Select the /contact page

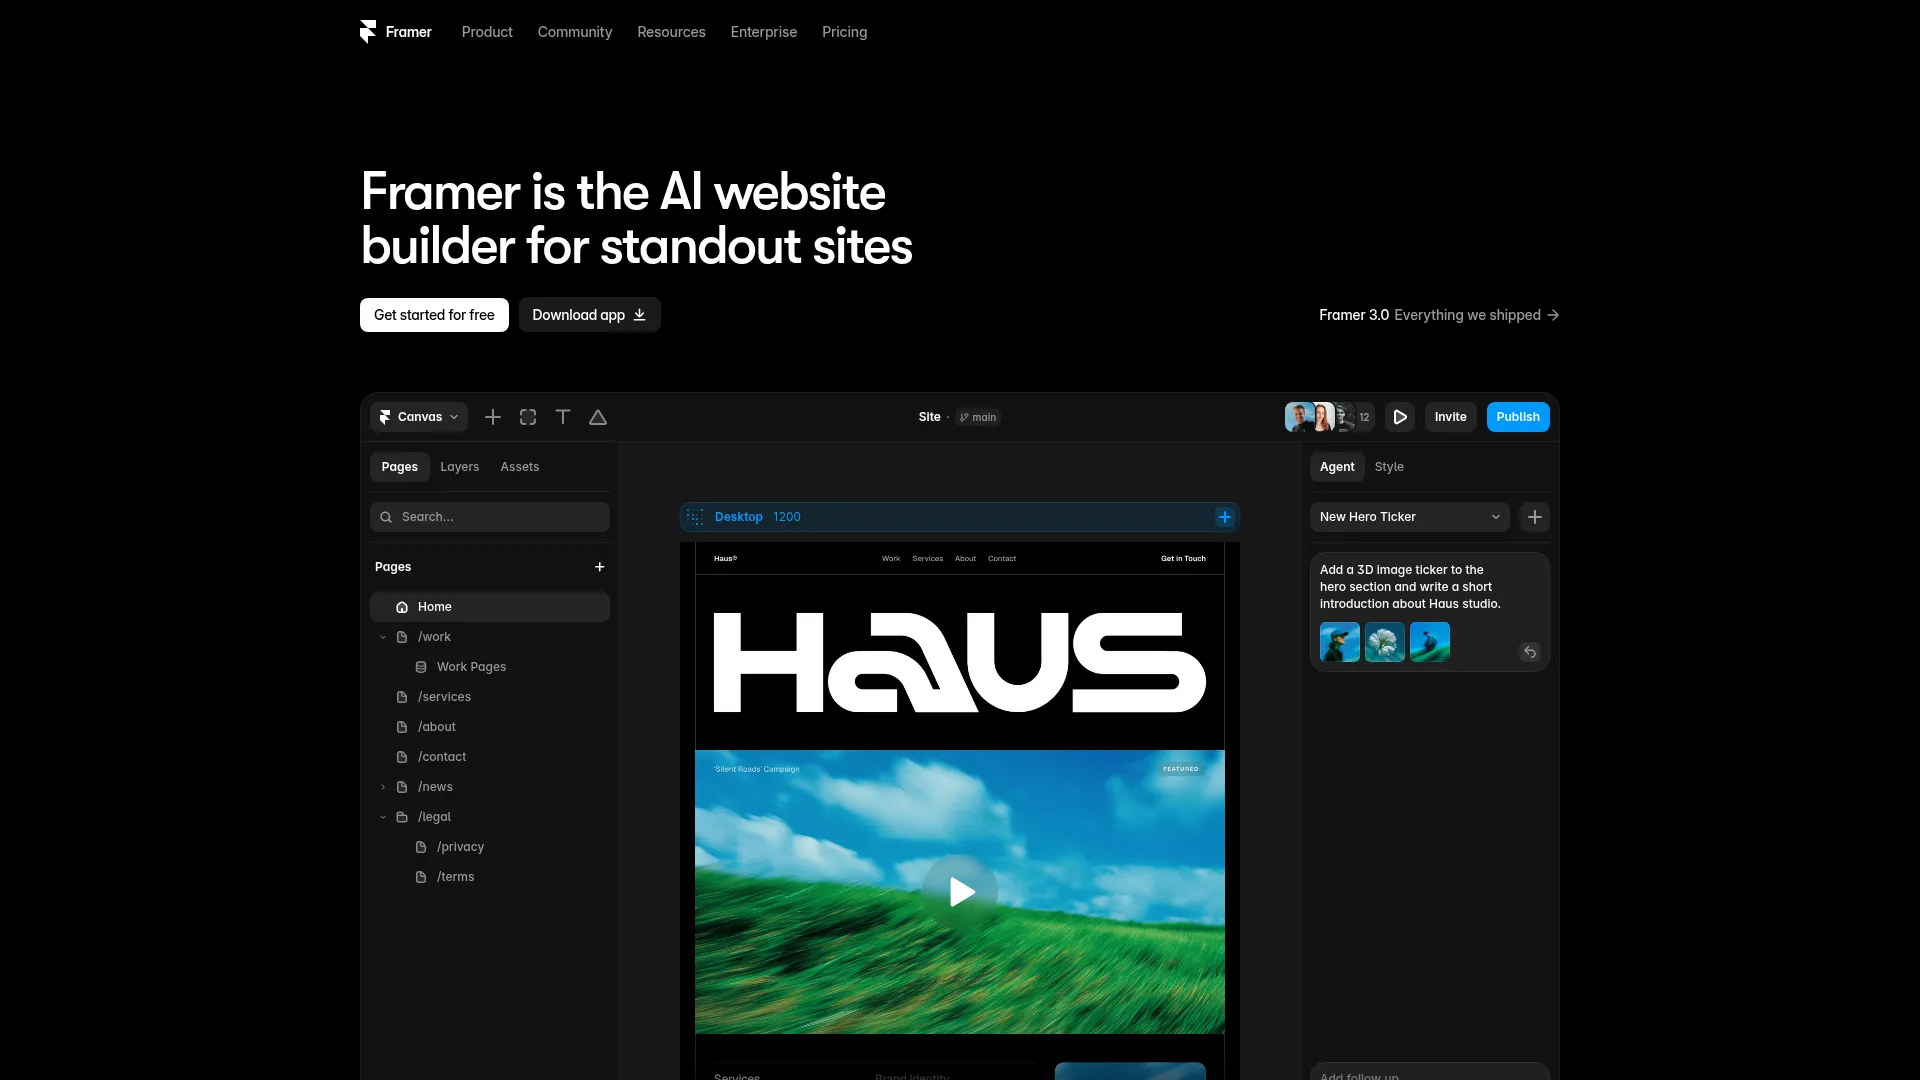442,757
